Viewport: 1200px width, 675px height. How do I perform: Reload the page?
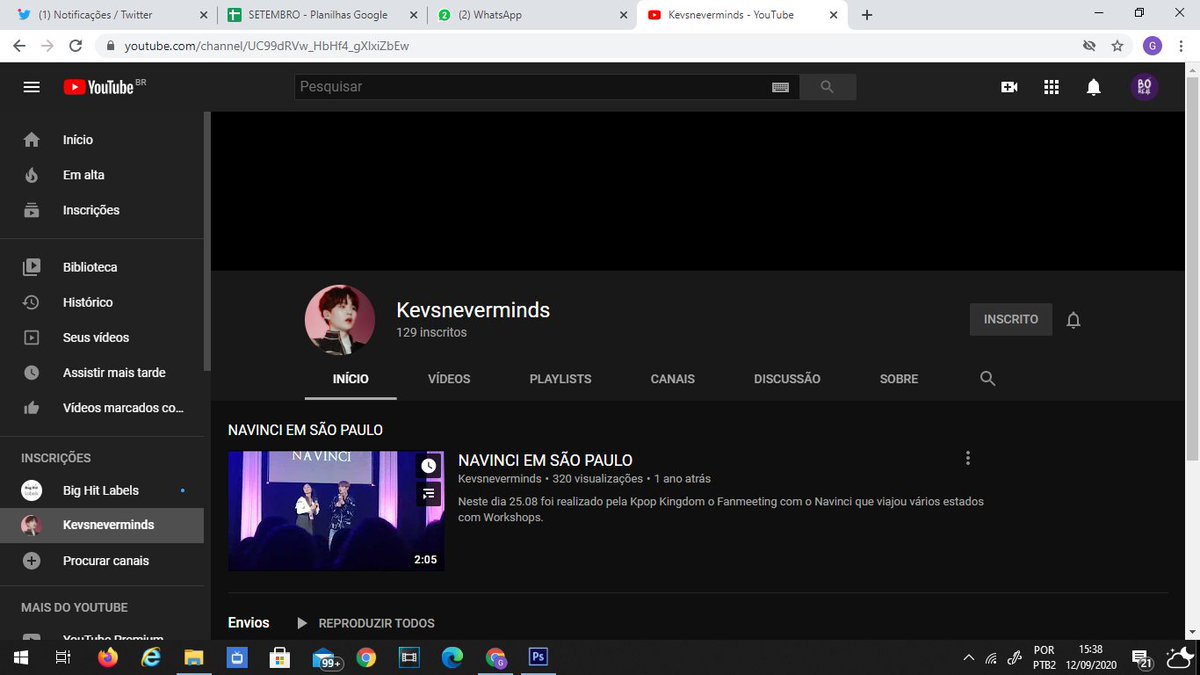point(75,46)
